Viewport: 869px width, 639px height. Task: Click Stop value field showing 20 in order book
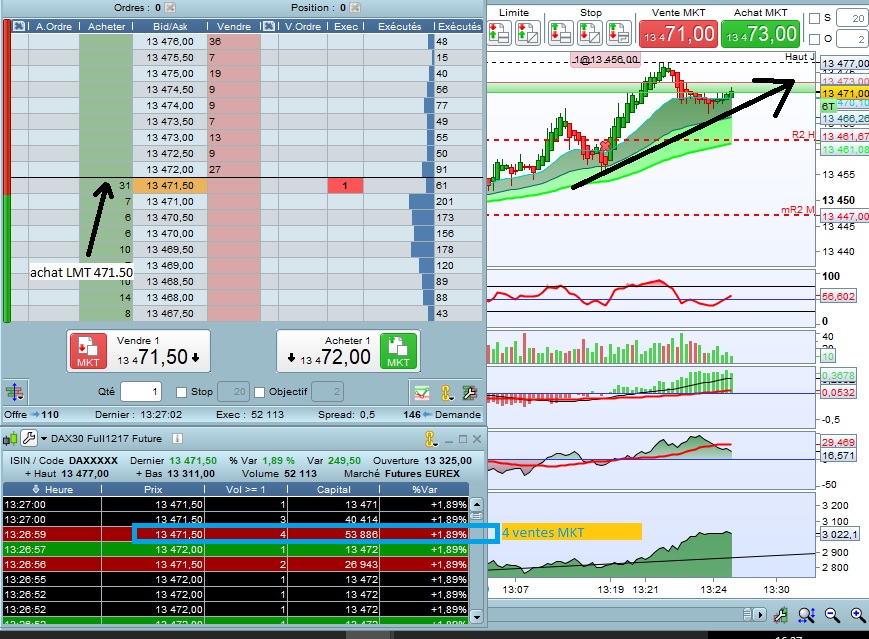click(233, 392)
